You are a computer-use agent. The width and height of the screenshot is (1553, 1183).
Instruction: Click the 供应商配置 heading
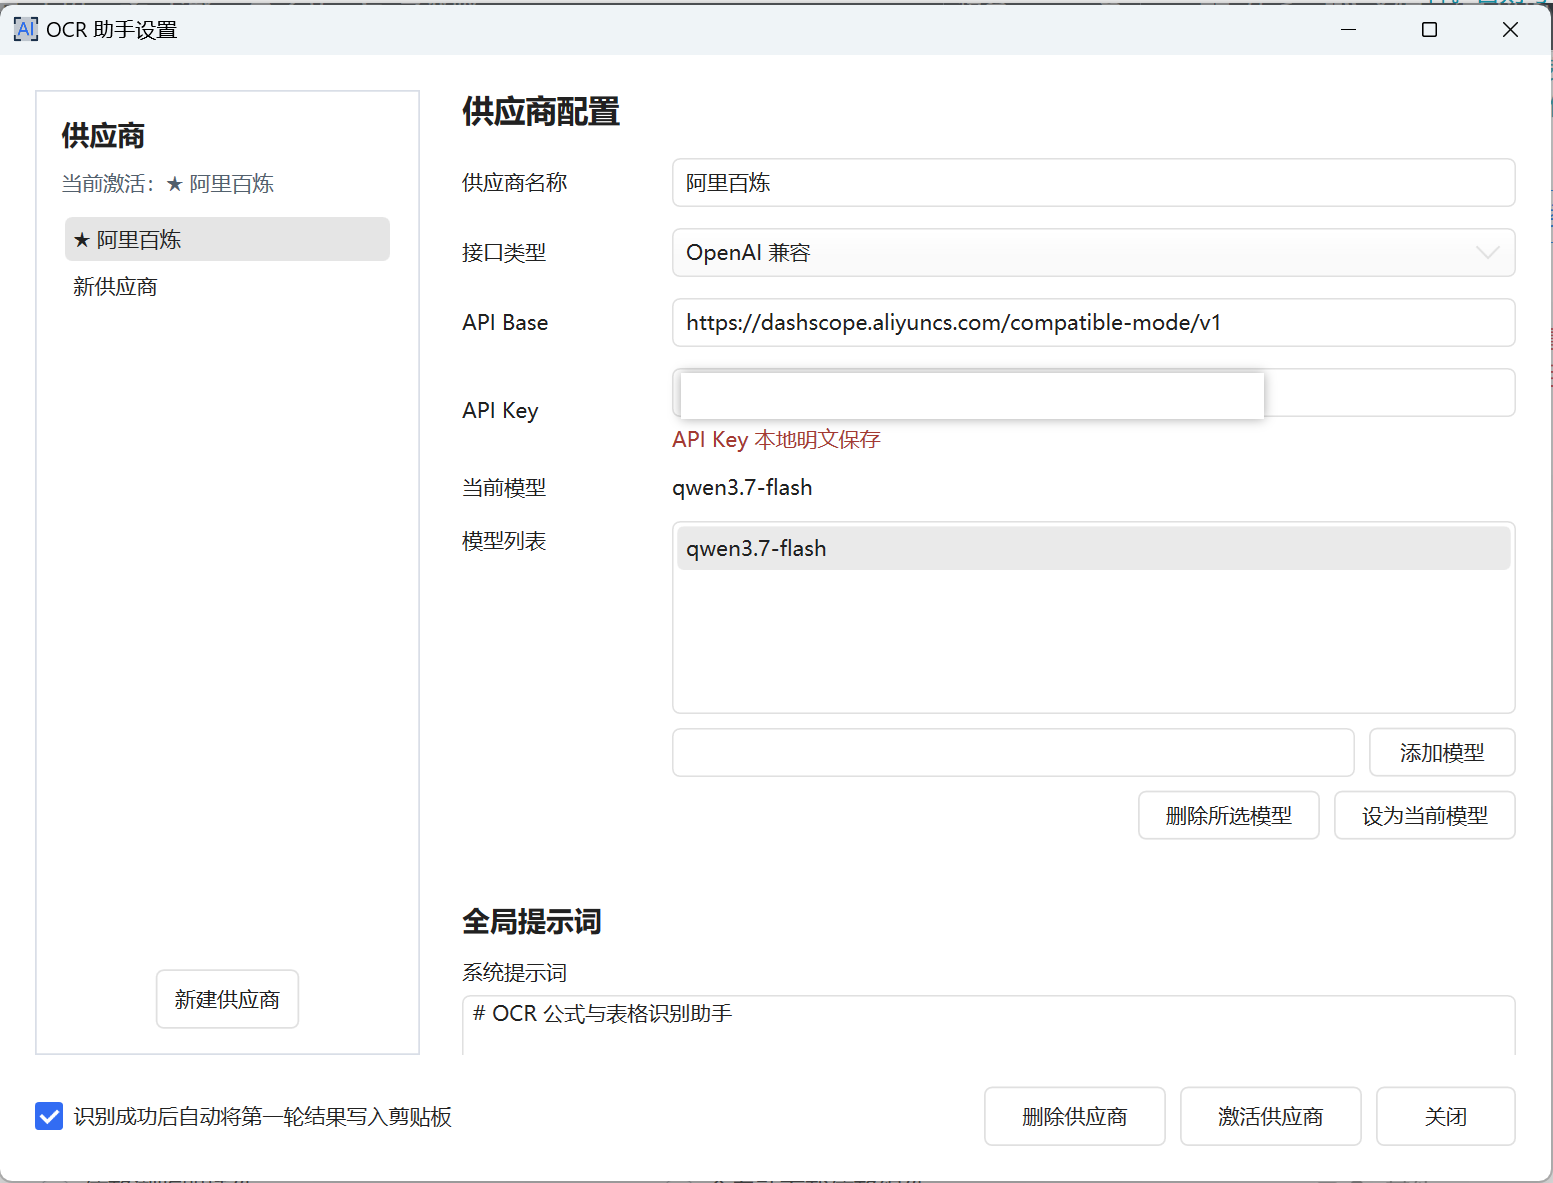click(541, 112)
